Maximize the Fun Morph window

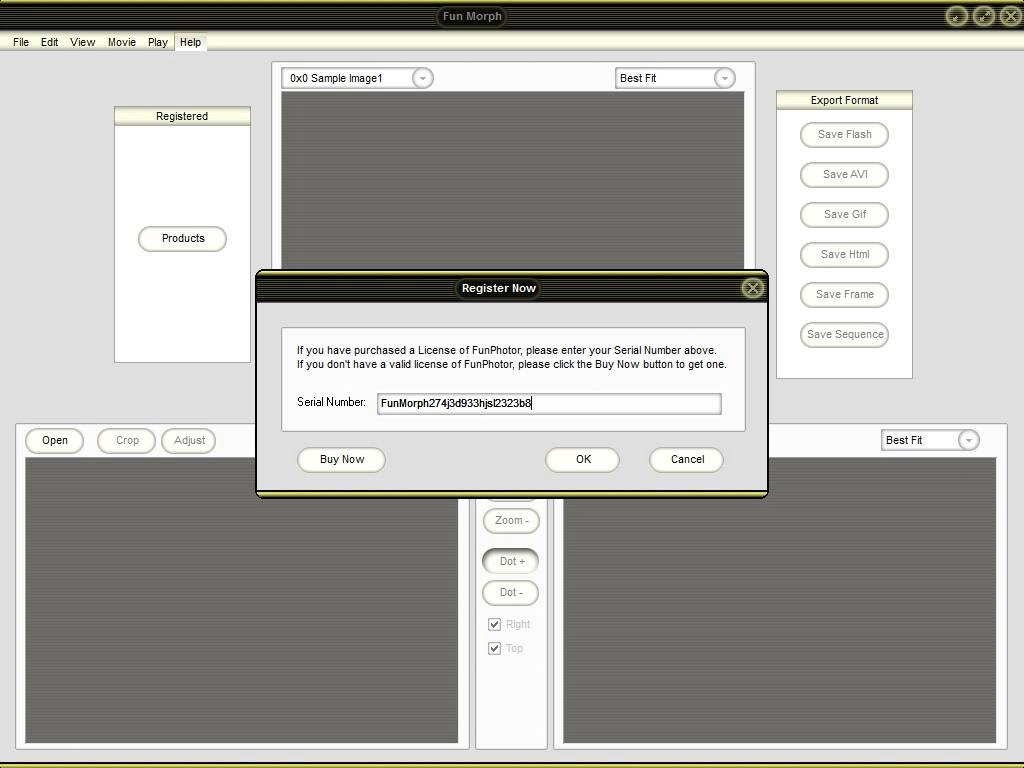click(x=984, y=16)
